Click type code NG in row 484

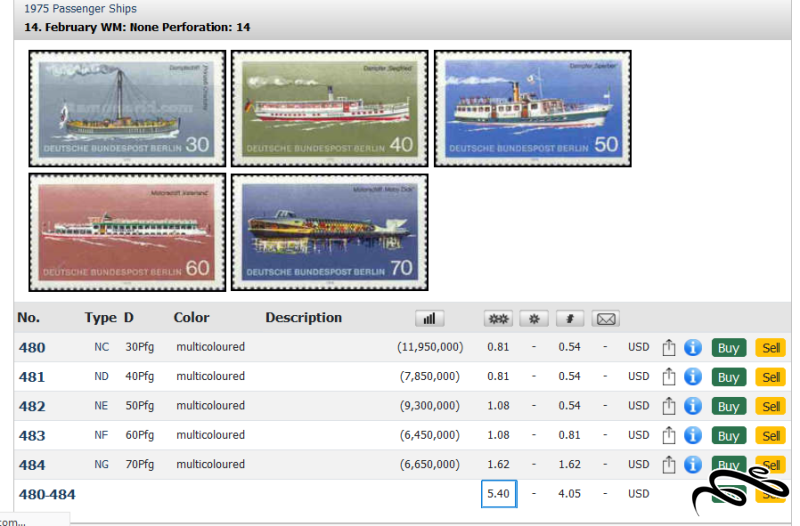(x=102, y=465)
